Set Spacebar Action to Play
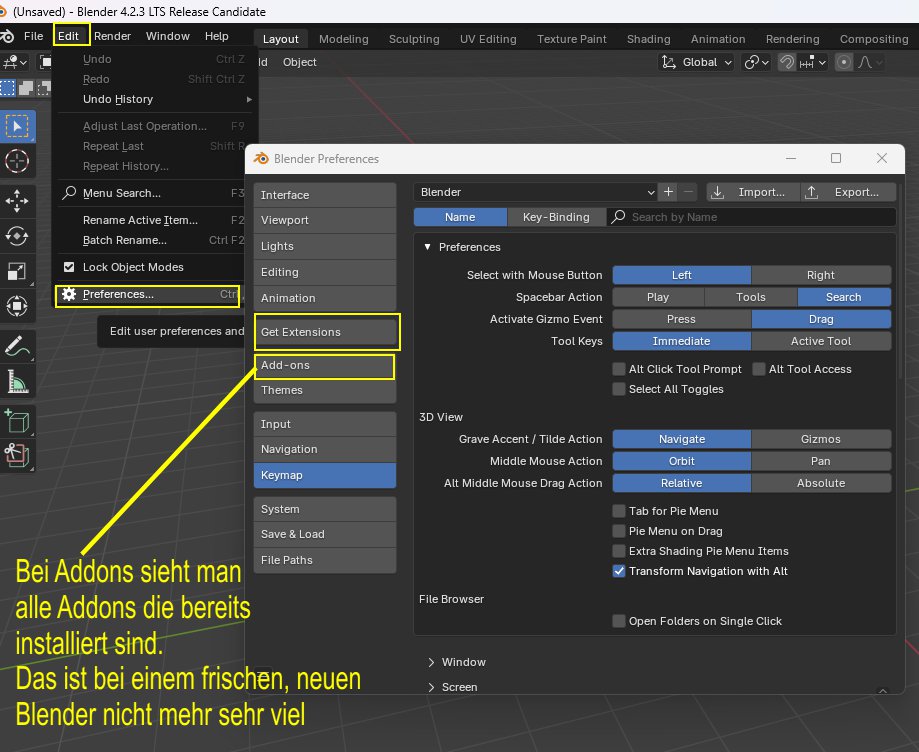 658,297
